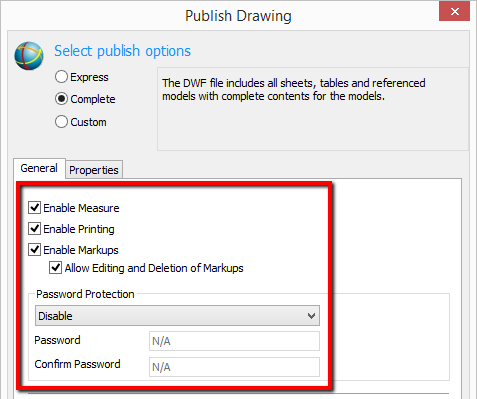The height and width of the screenshot is (399, 477).
Task: Click the dropdown arrow next to Disable
Action: click(x=311, y=316)
